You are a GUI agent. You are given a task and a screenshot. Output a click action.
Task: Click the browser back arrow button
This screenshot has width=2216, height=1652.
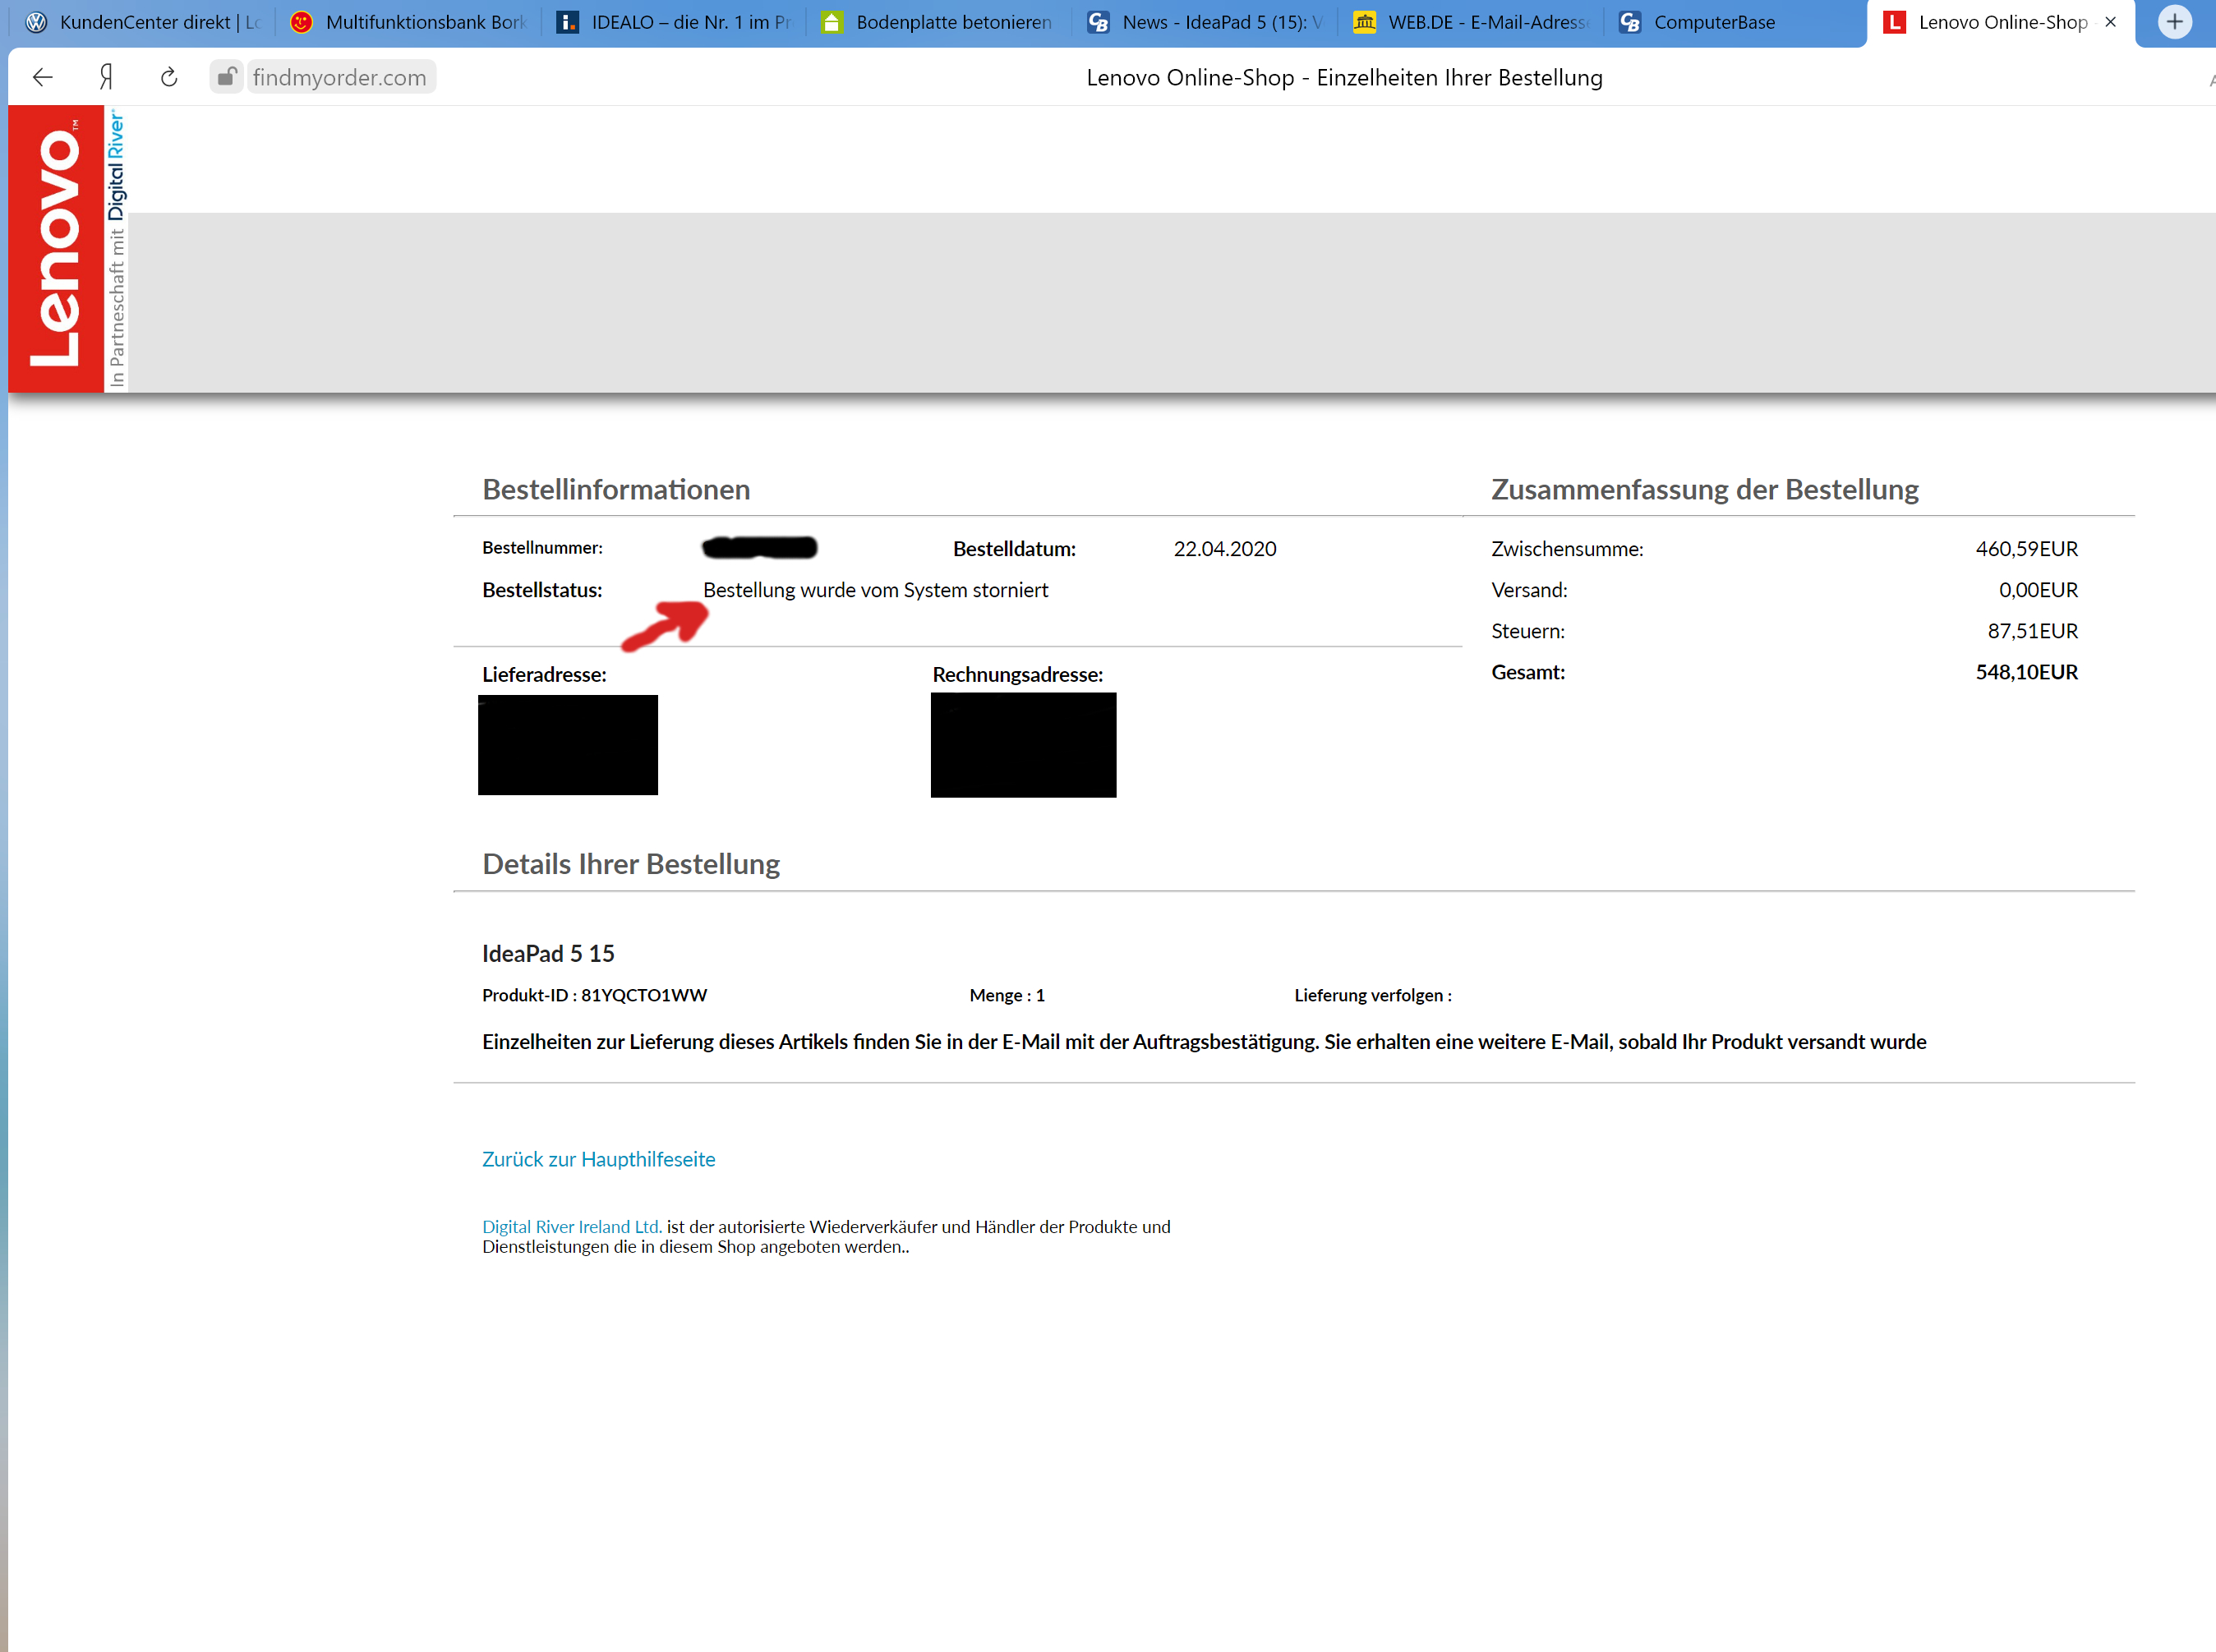(x=42, y=77)
